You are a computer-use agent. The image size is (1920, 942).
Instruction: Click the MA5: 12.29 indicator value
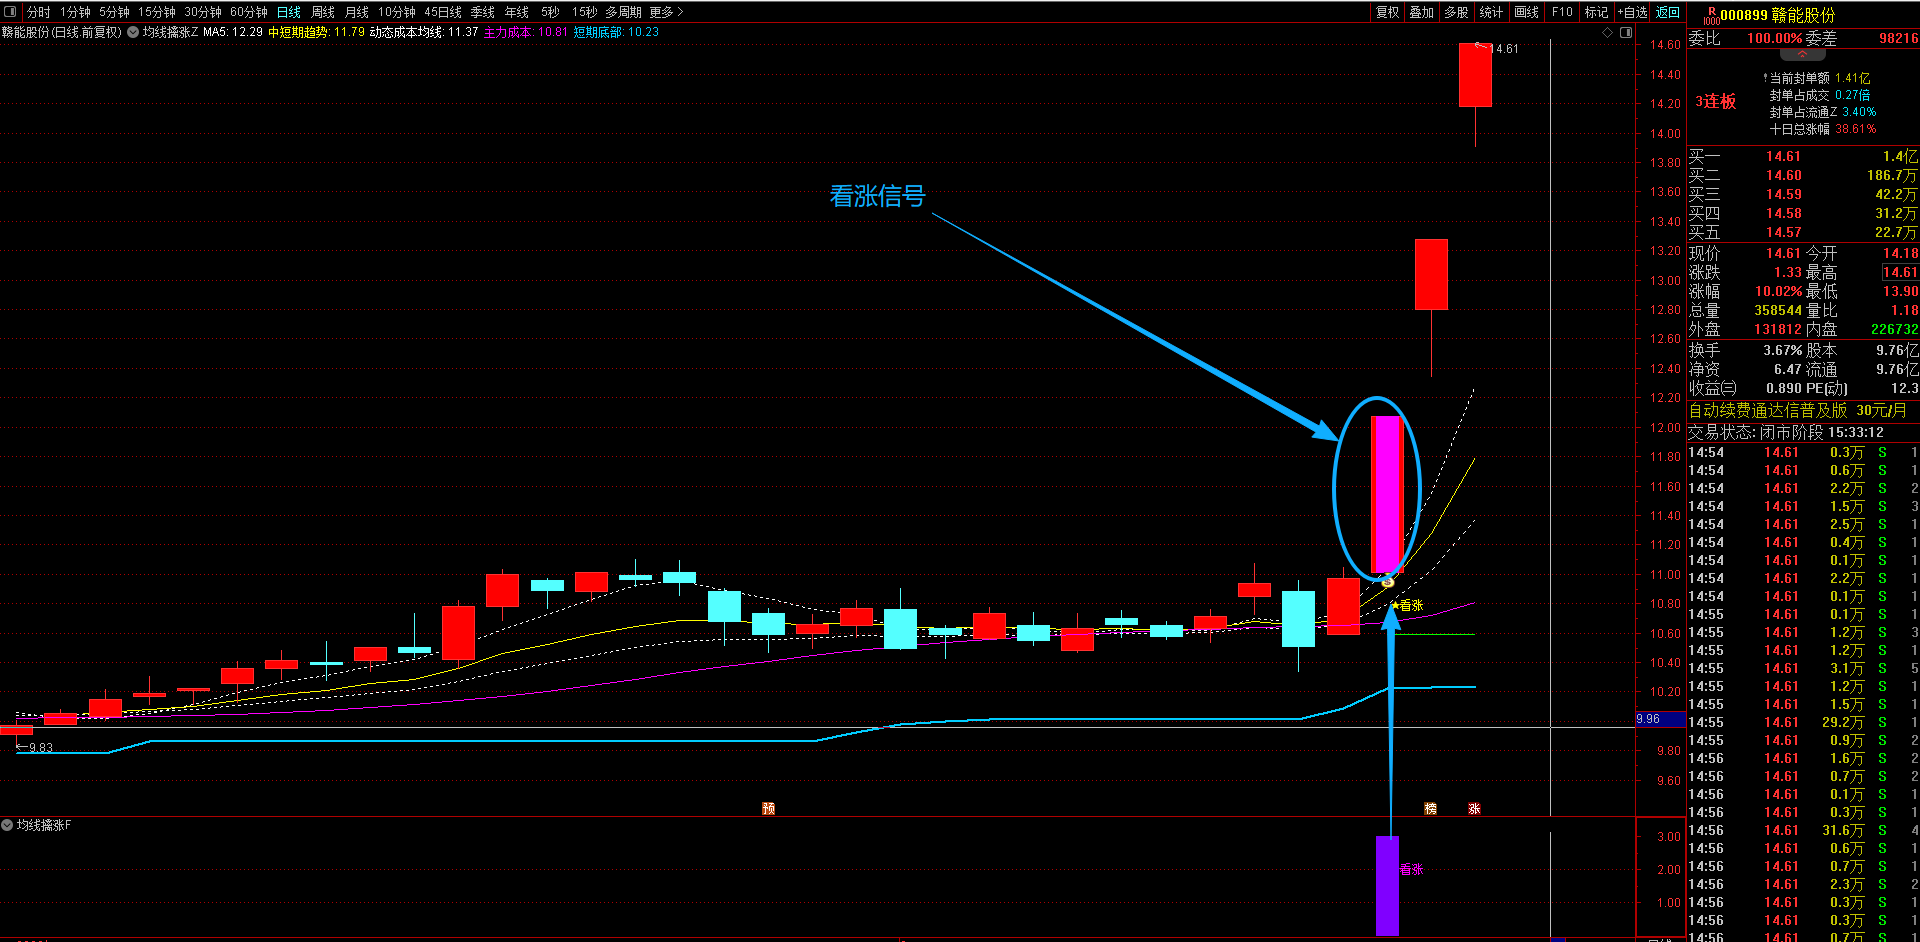(233, 32)
